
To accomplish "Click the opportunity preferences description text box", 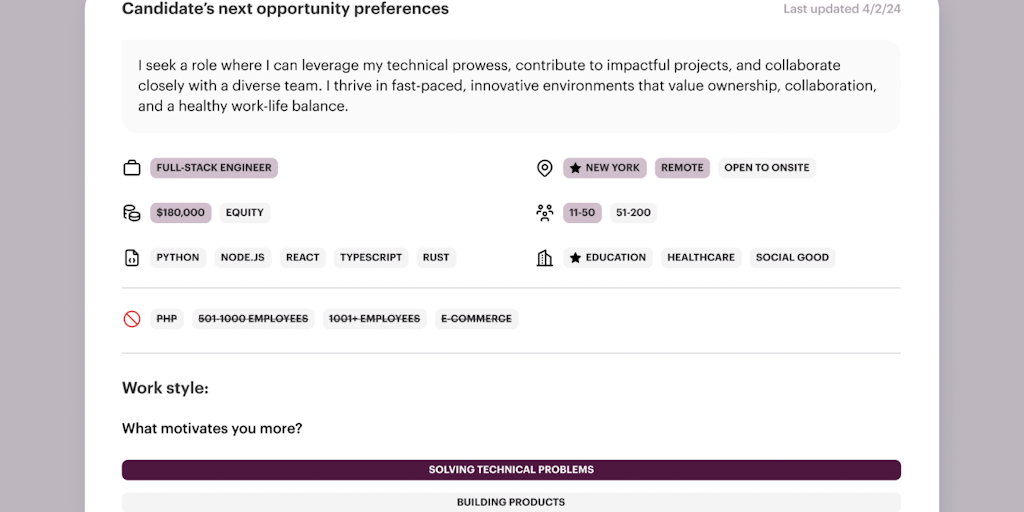I will (x=511, y=86).
